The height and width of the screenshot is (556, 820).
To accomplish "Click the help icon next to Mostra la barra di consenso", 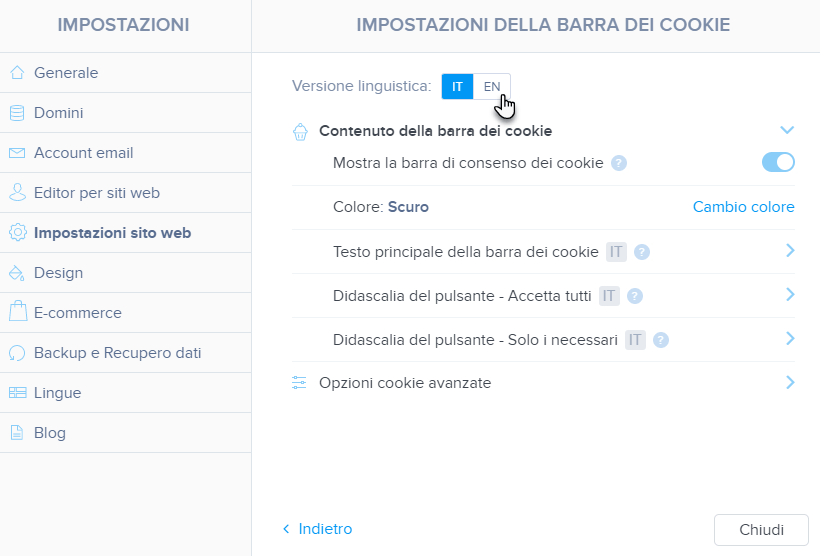I will pos(619,163).
